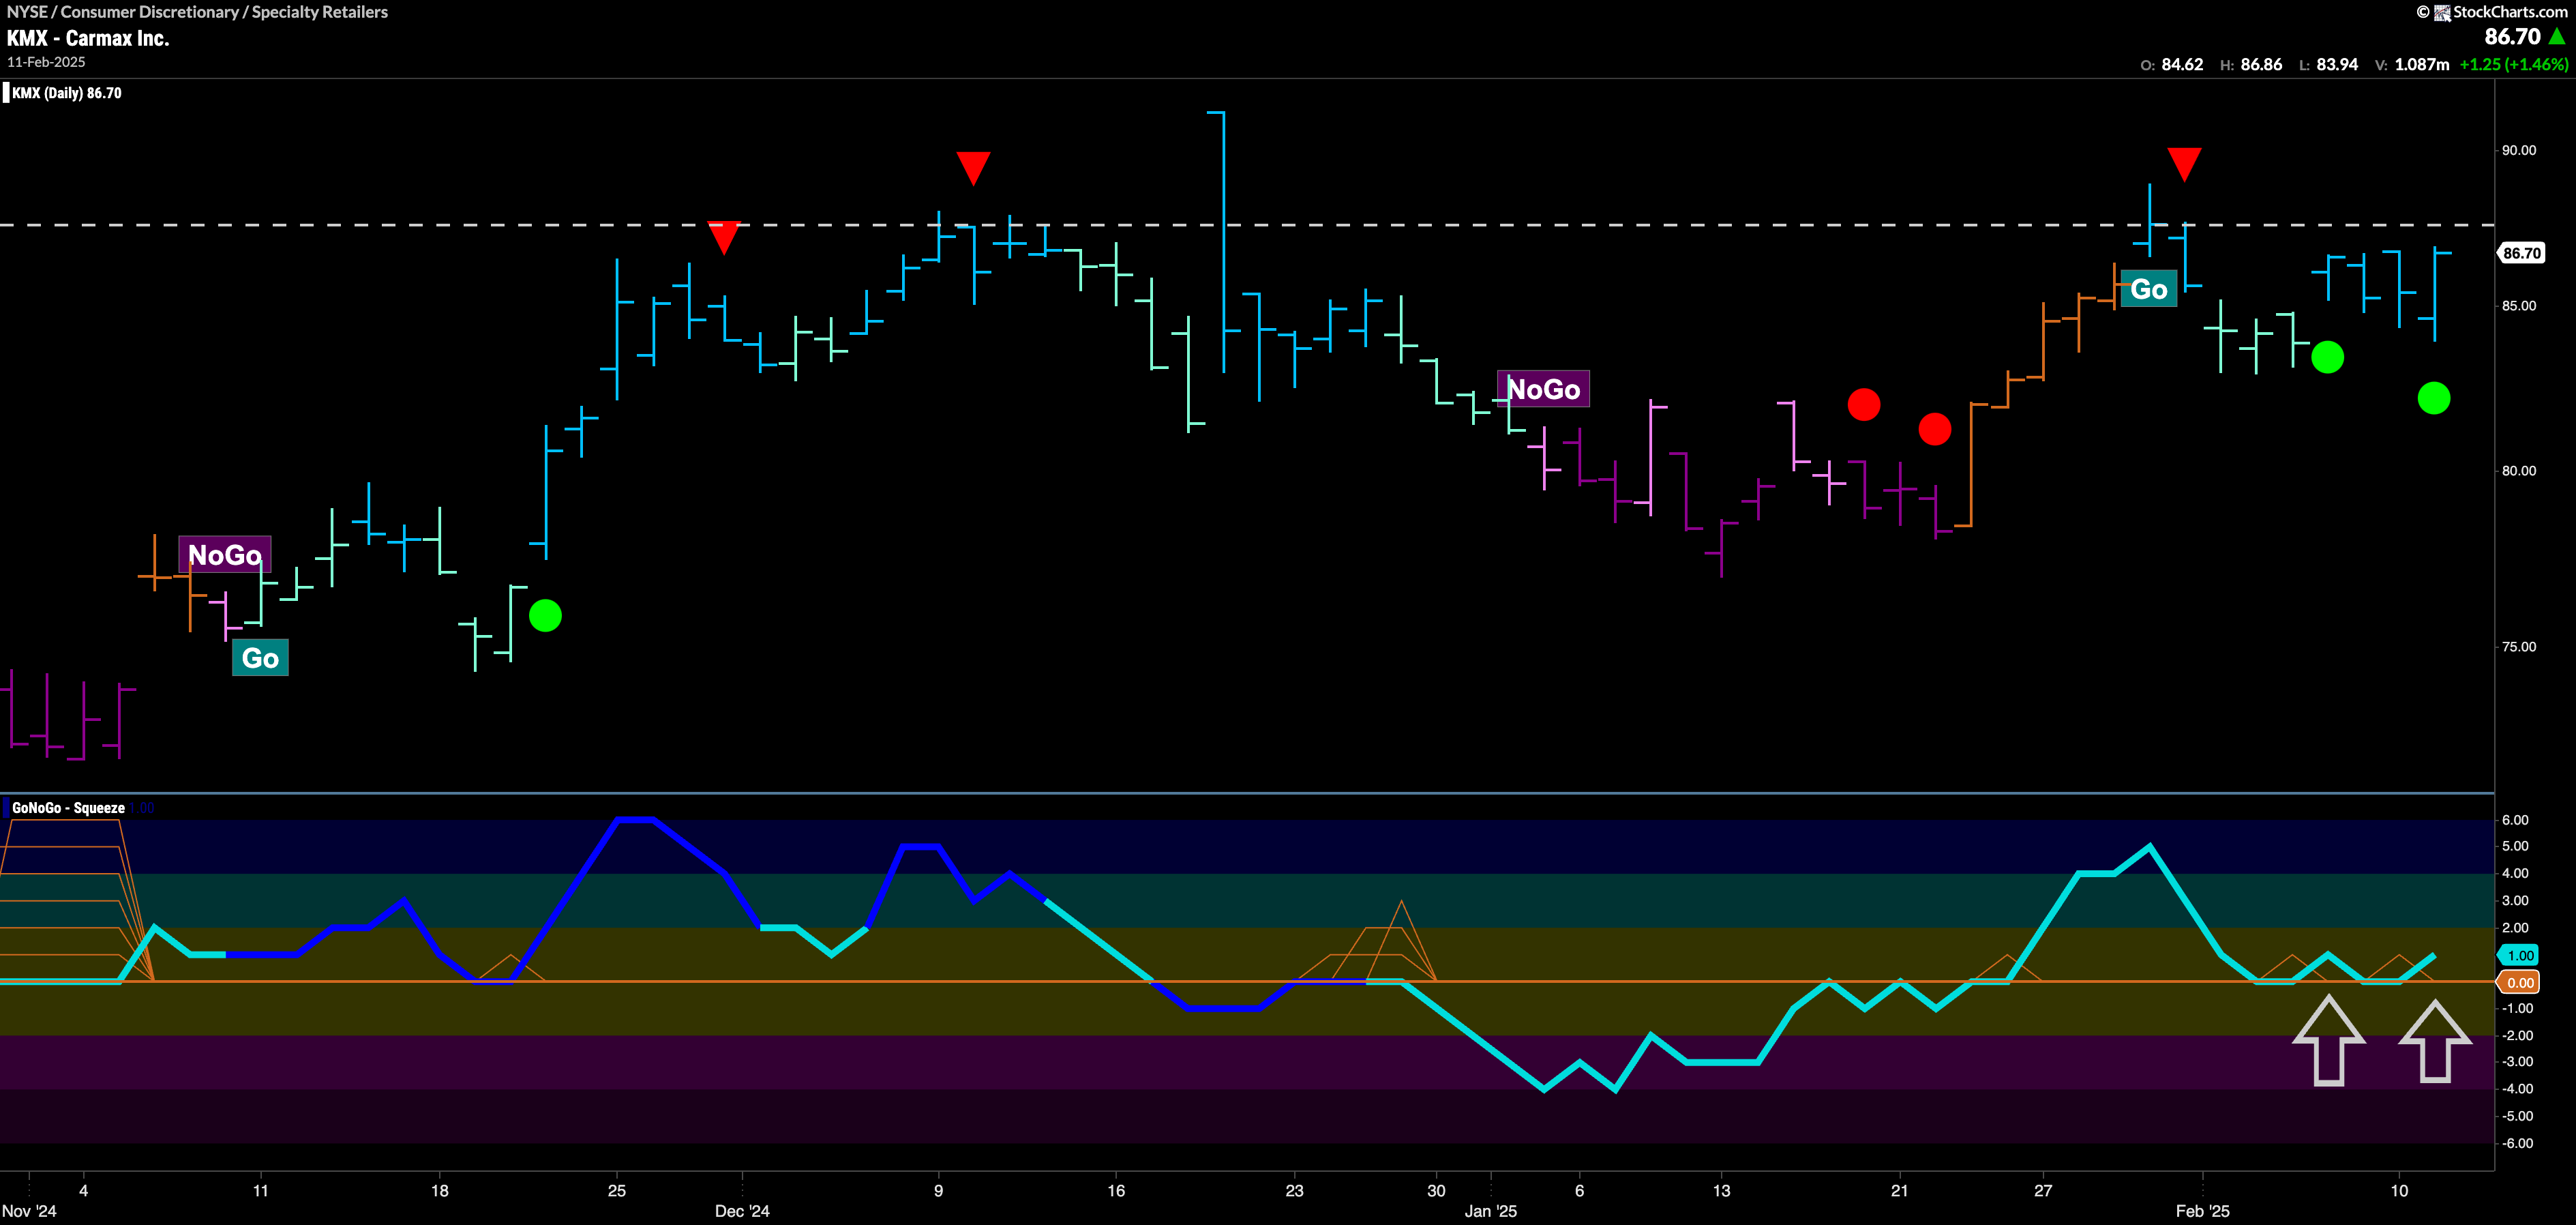
Task: Click the orange 0.00 zero-line tag
Action: click(x=2520, y=982)
